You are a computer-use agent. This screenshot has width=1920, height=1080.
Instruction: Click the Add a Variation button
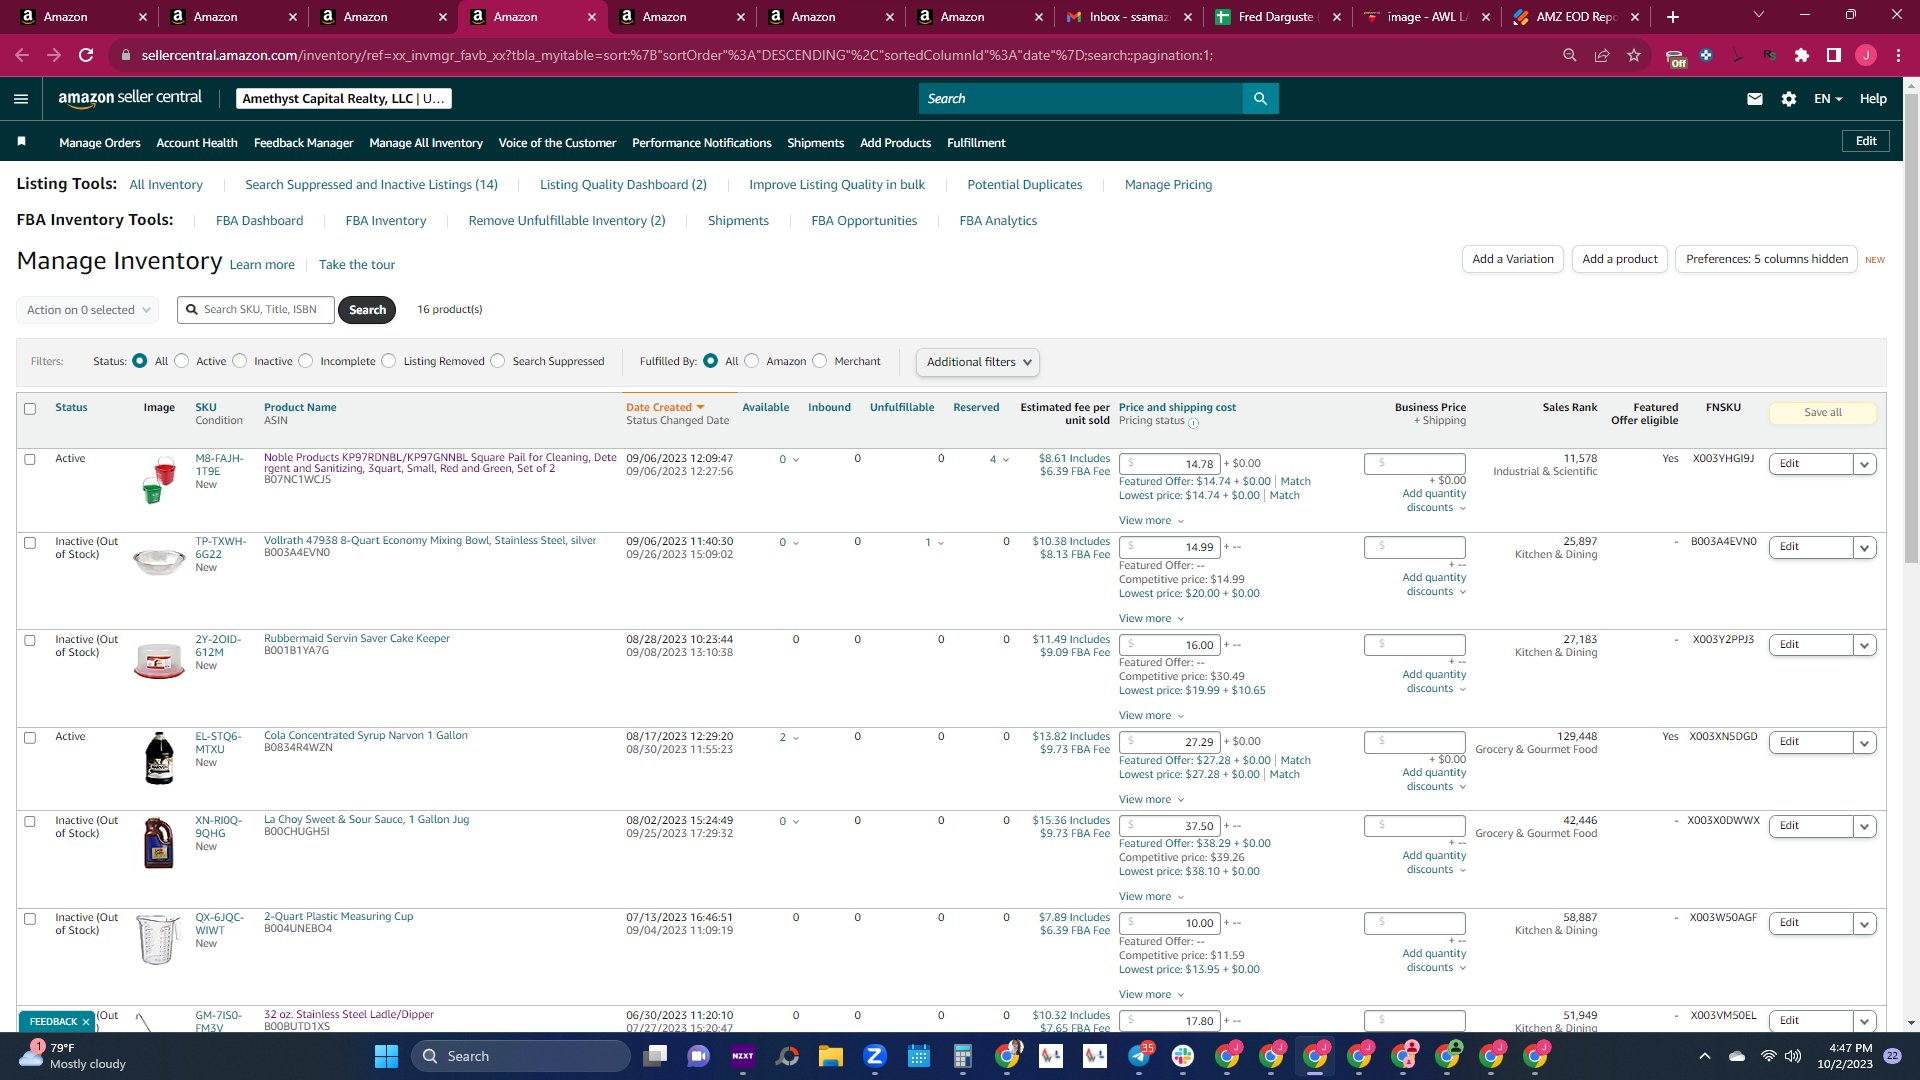[1513, 259]
